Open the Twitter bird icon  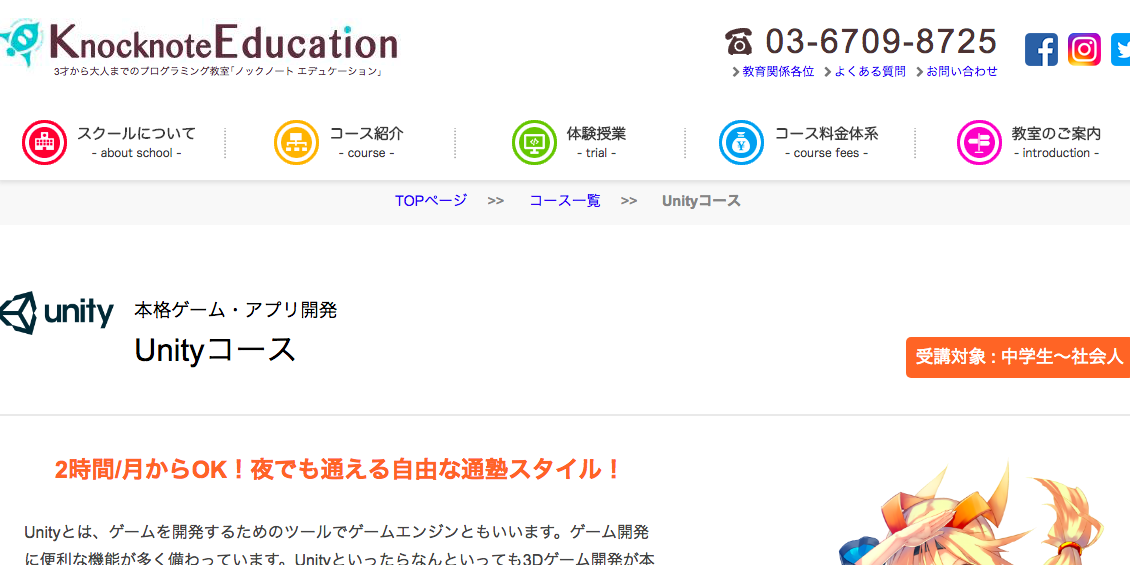click(1121, 49)
